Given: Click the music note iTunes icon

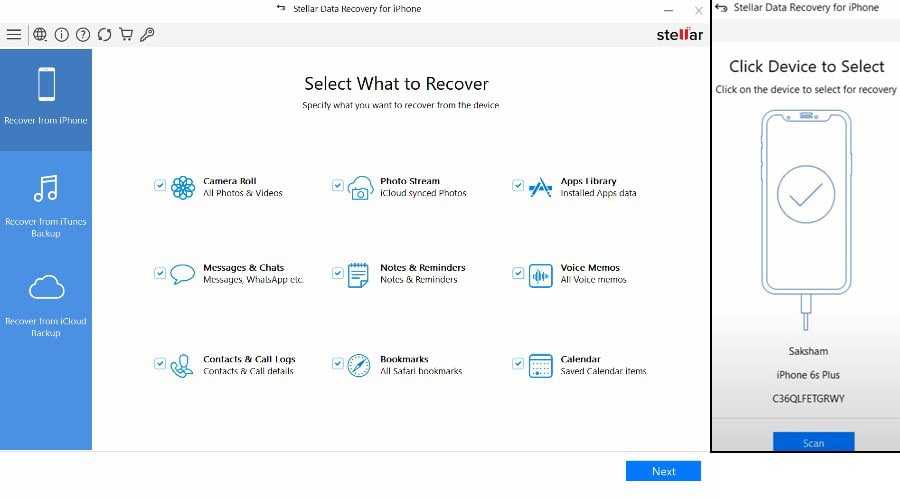Looking at the screenshot, I should pyautogui.click(x=46, y=188).
